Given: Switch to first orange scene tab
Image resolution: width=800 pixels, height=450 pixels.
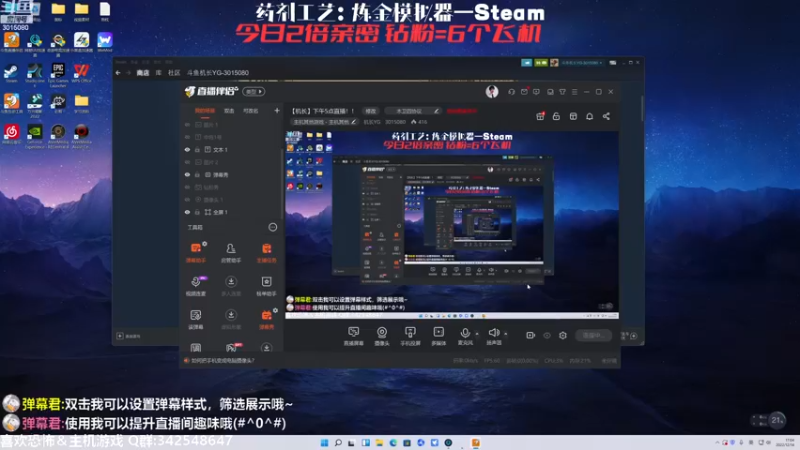Looking at the screenshot, I should point(205,111).
